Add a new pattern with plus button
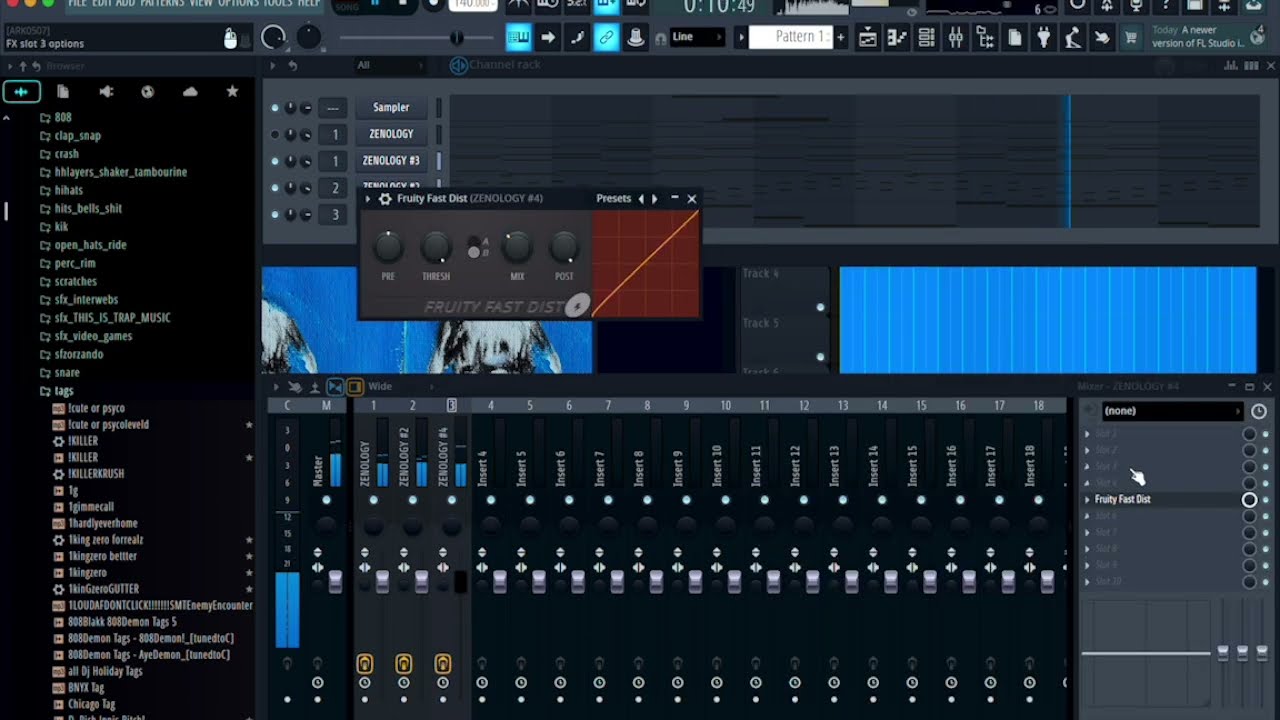 click(840, 38)
